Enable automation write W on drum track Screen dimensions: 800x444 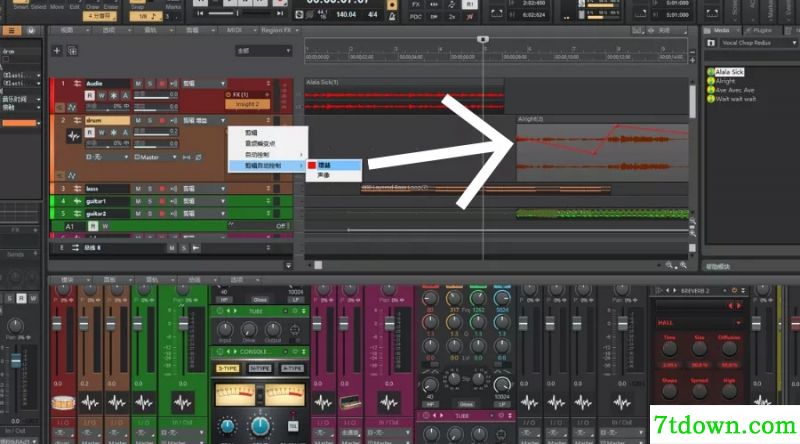pos(102,133)
